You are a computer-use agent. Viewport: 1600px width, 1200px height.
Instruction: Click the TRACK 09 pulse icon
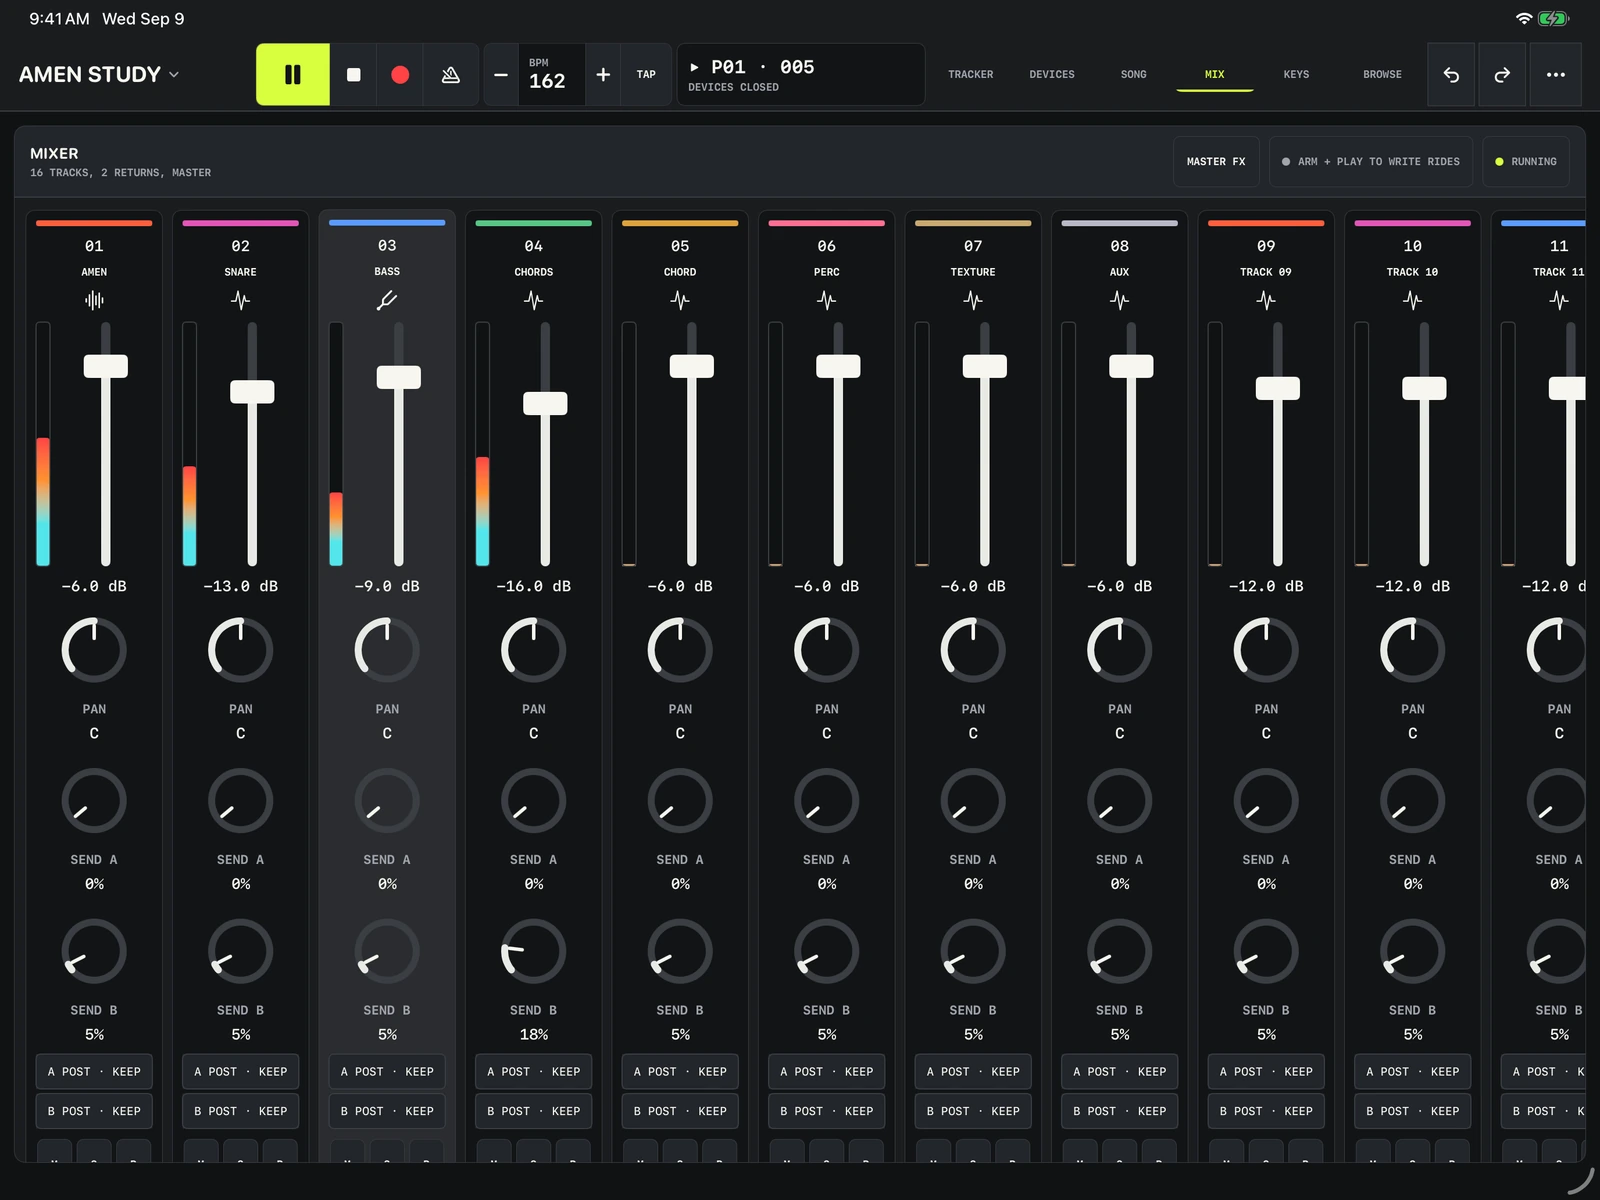point(1266,300)
